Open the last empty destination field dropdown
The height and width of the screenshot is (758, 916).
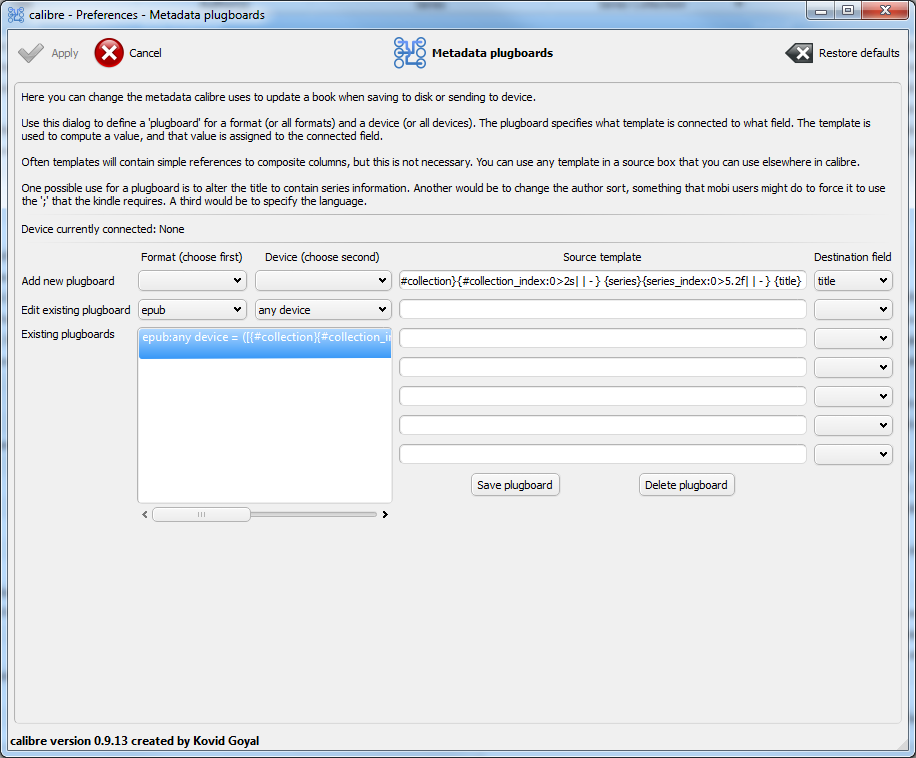coord(853,454)
